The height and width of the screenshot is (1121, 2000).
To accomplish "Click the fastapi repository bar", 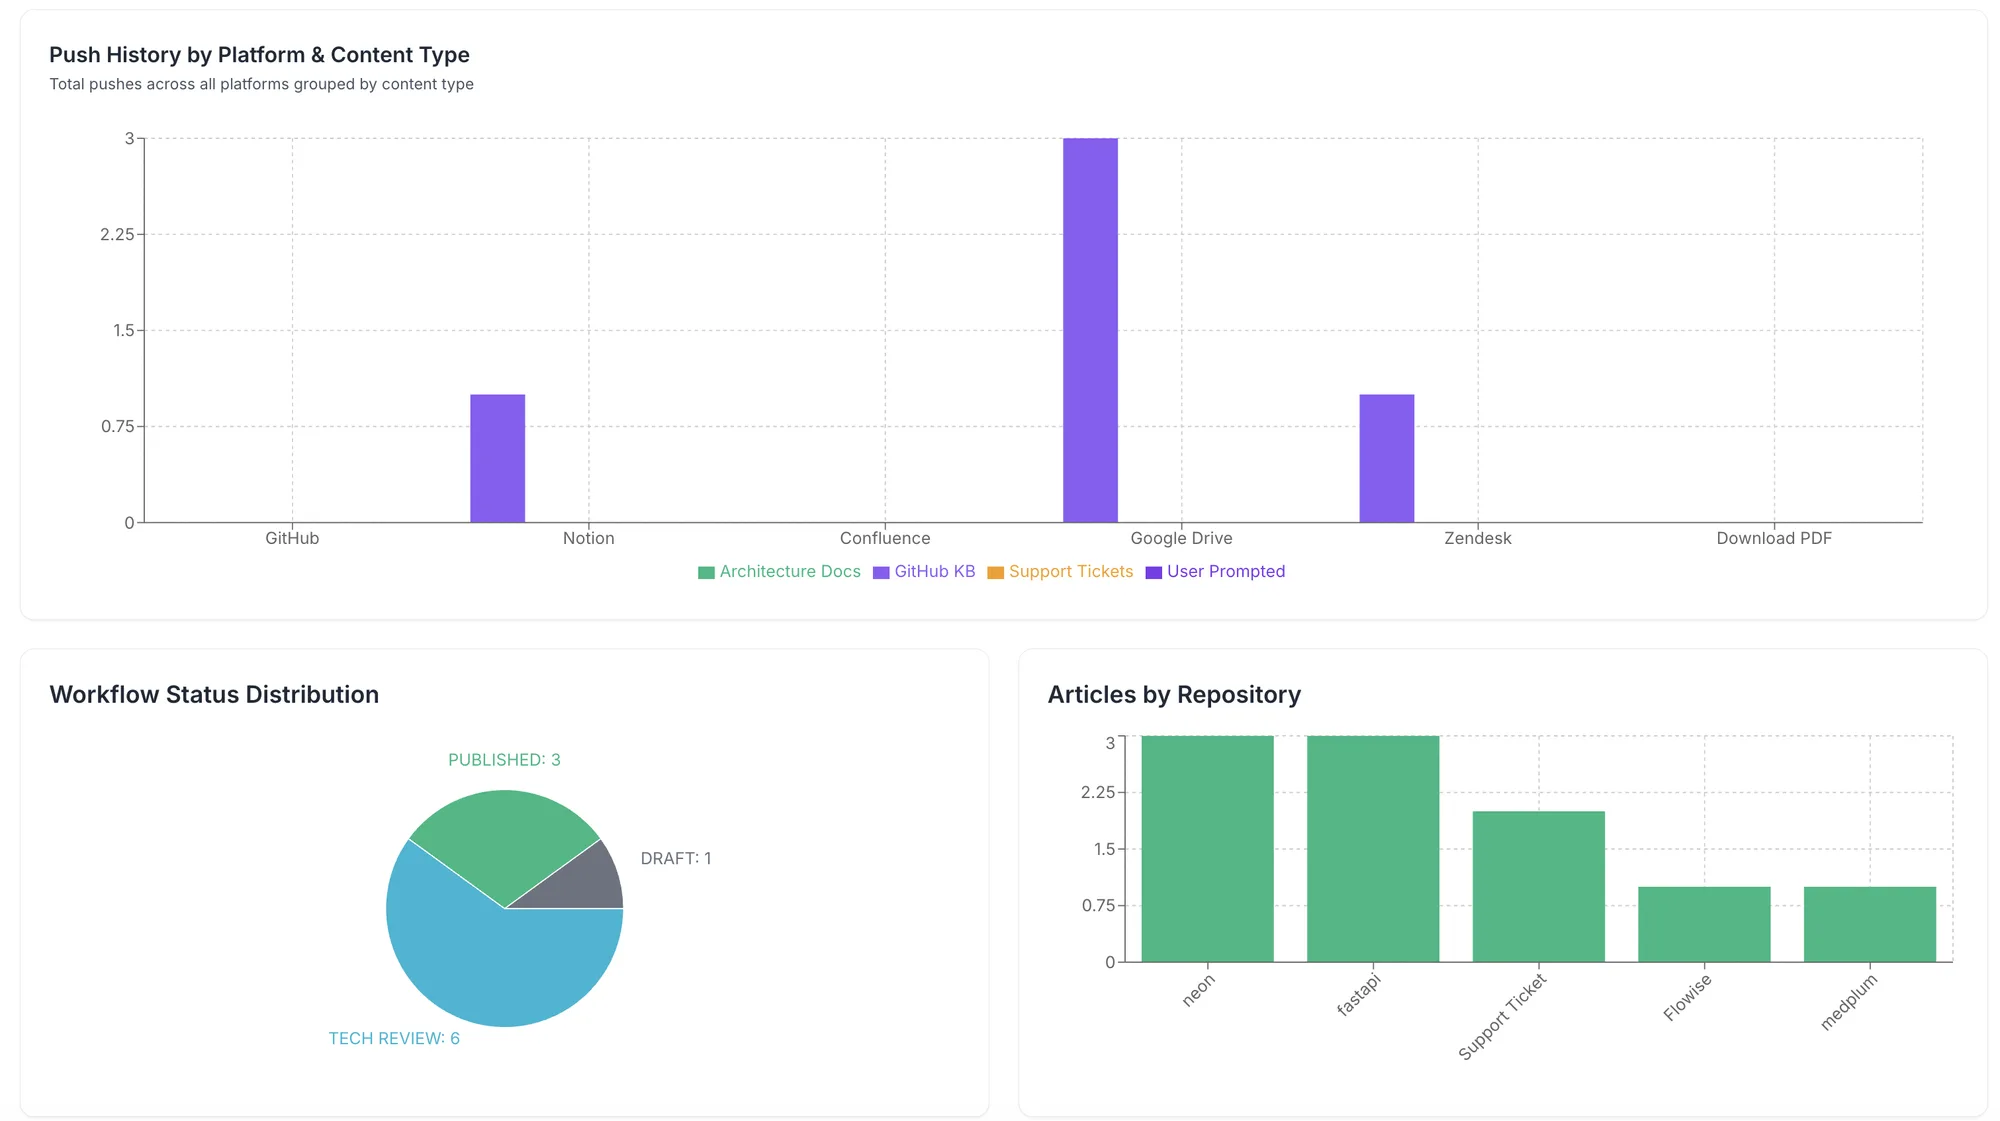I will coord(1373,849).
